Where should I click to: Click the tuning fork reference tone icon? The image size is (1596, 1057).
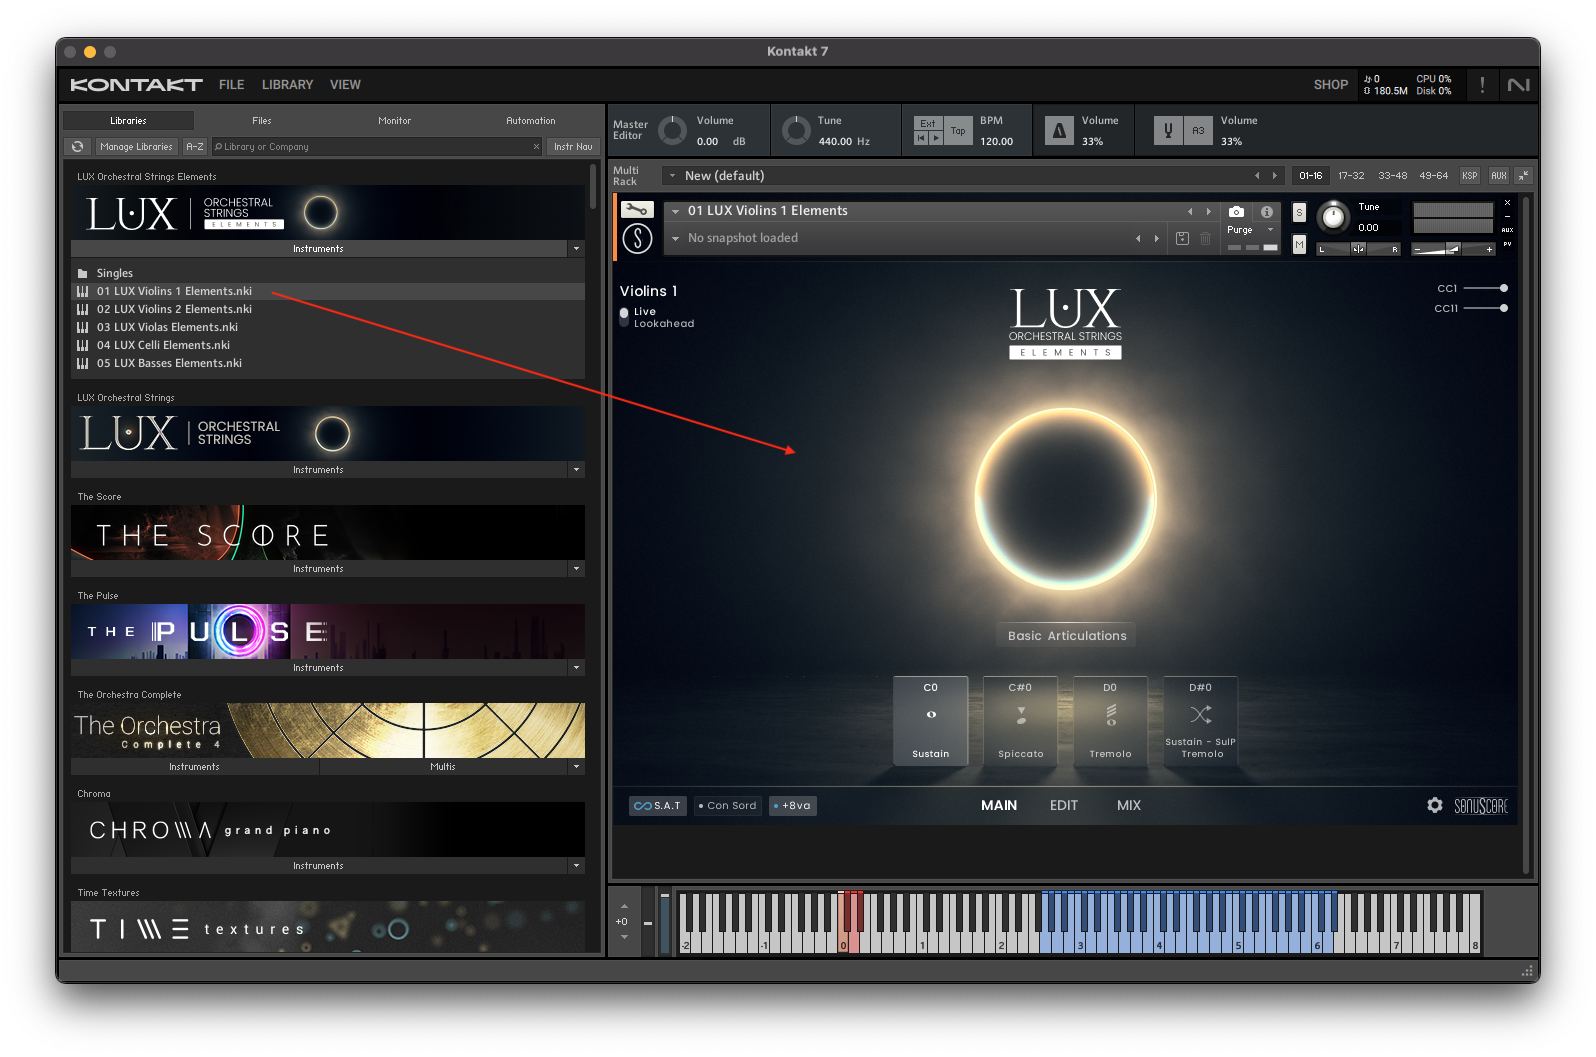point(1168,131)
